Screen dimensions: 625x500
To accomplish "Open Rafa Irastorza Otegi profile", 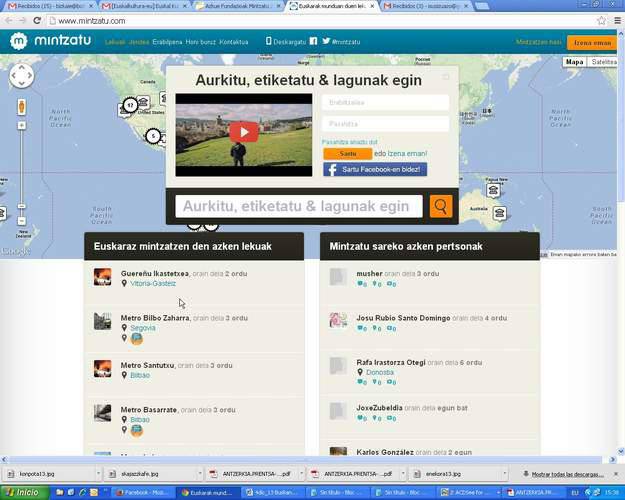I will [x=391, y=362].
